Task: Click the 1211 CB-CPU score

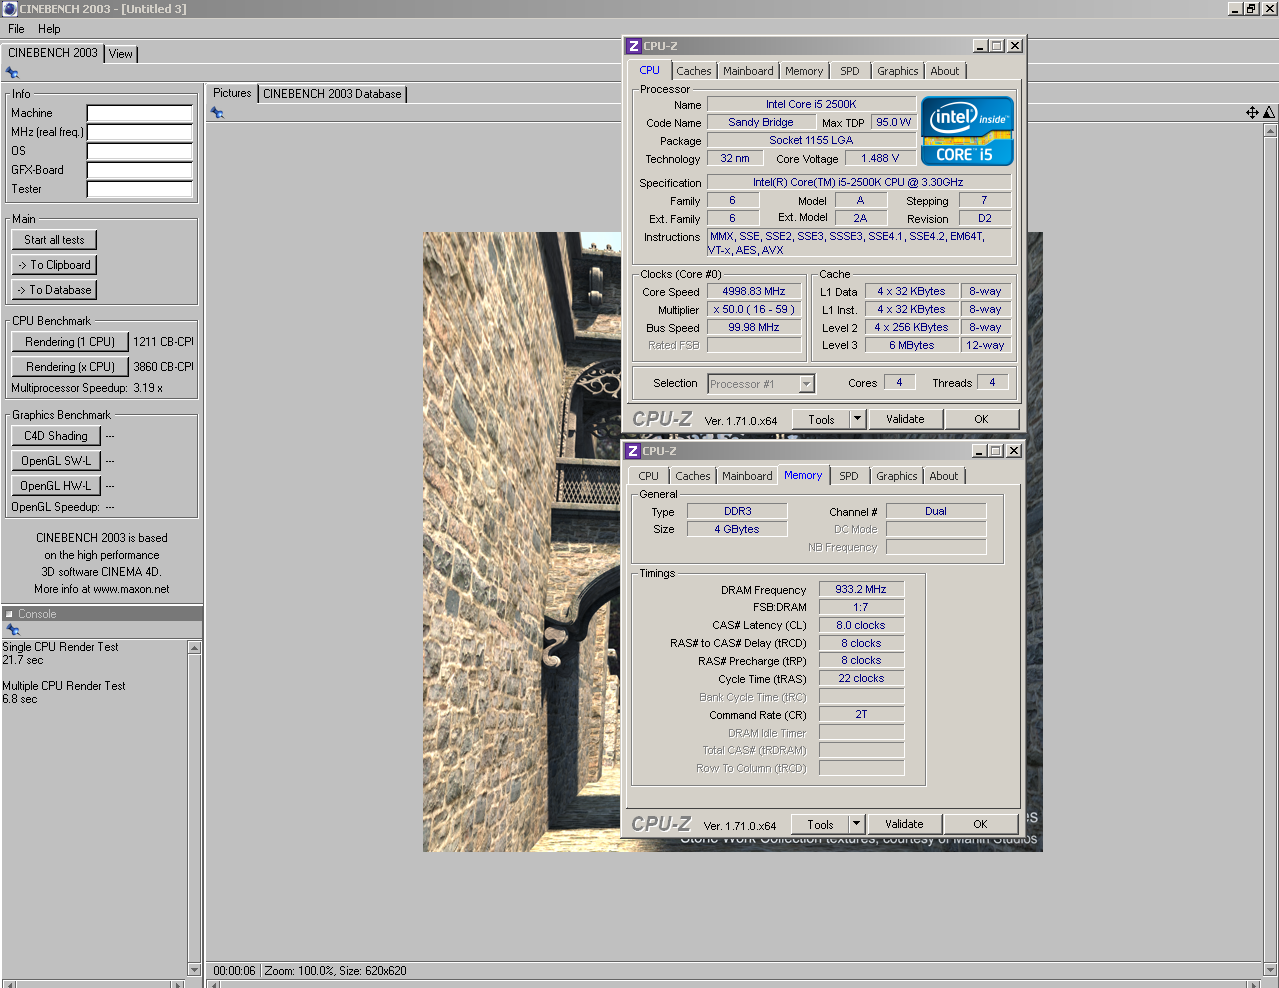Action: pyautogui.click(x=163, y=342)
